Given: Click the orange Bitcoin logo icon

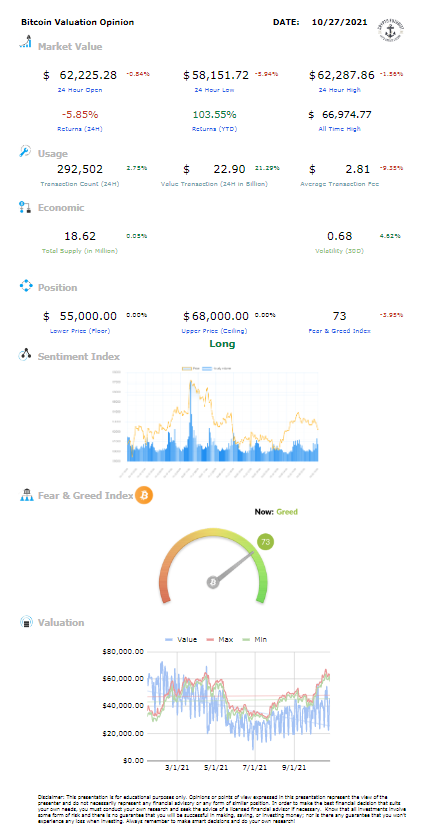Looking at the screenshot, I should [x=144, y=495].
